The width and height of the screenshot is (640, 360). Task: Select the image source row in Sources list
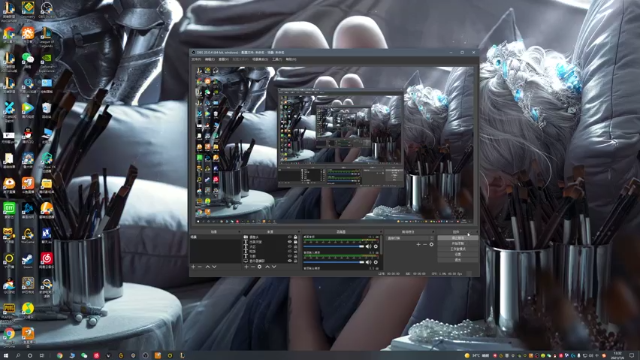coord(270,237)
